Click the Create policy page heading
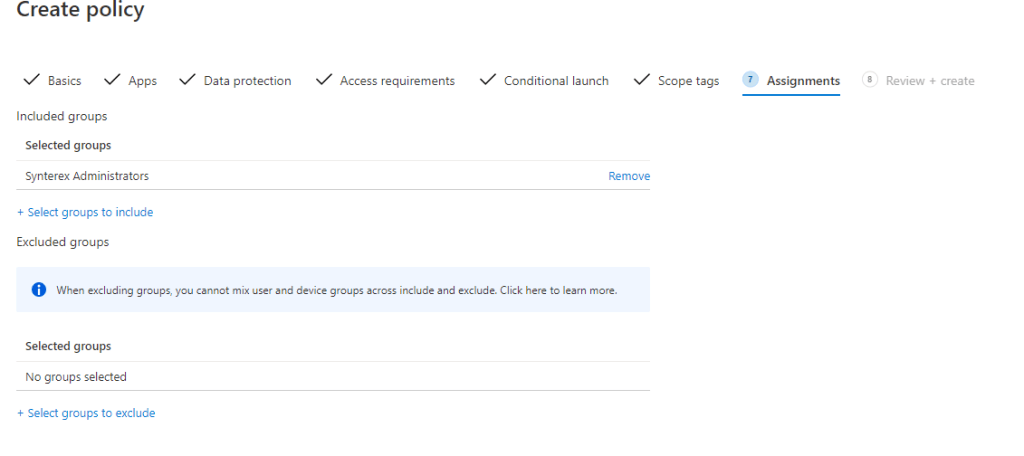Viewport: 1024px width, 456px height. click(81, 11)
